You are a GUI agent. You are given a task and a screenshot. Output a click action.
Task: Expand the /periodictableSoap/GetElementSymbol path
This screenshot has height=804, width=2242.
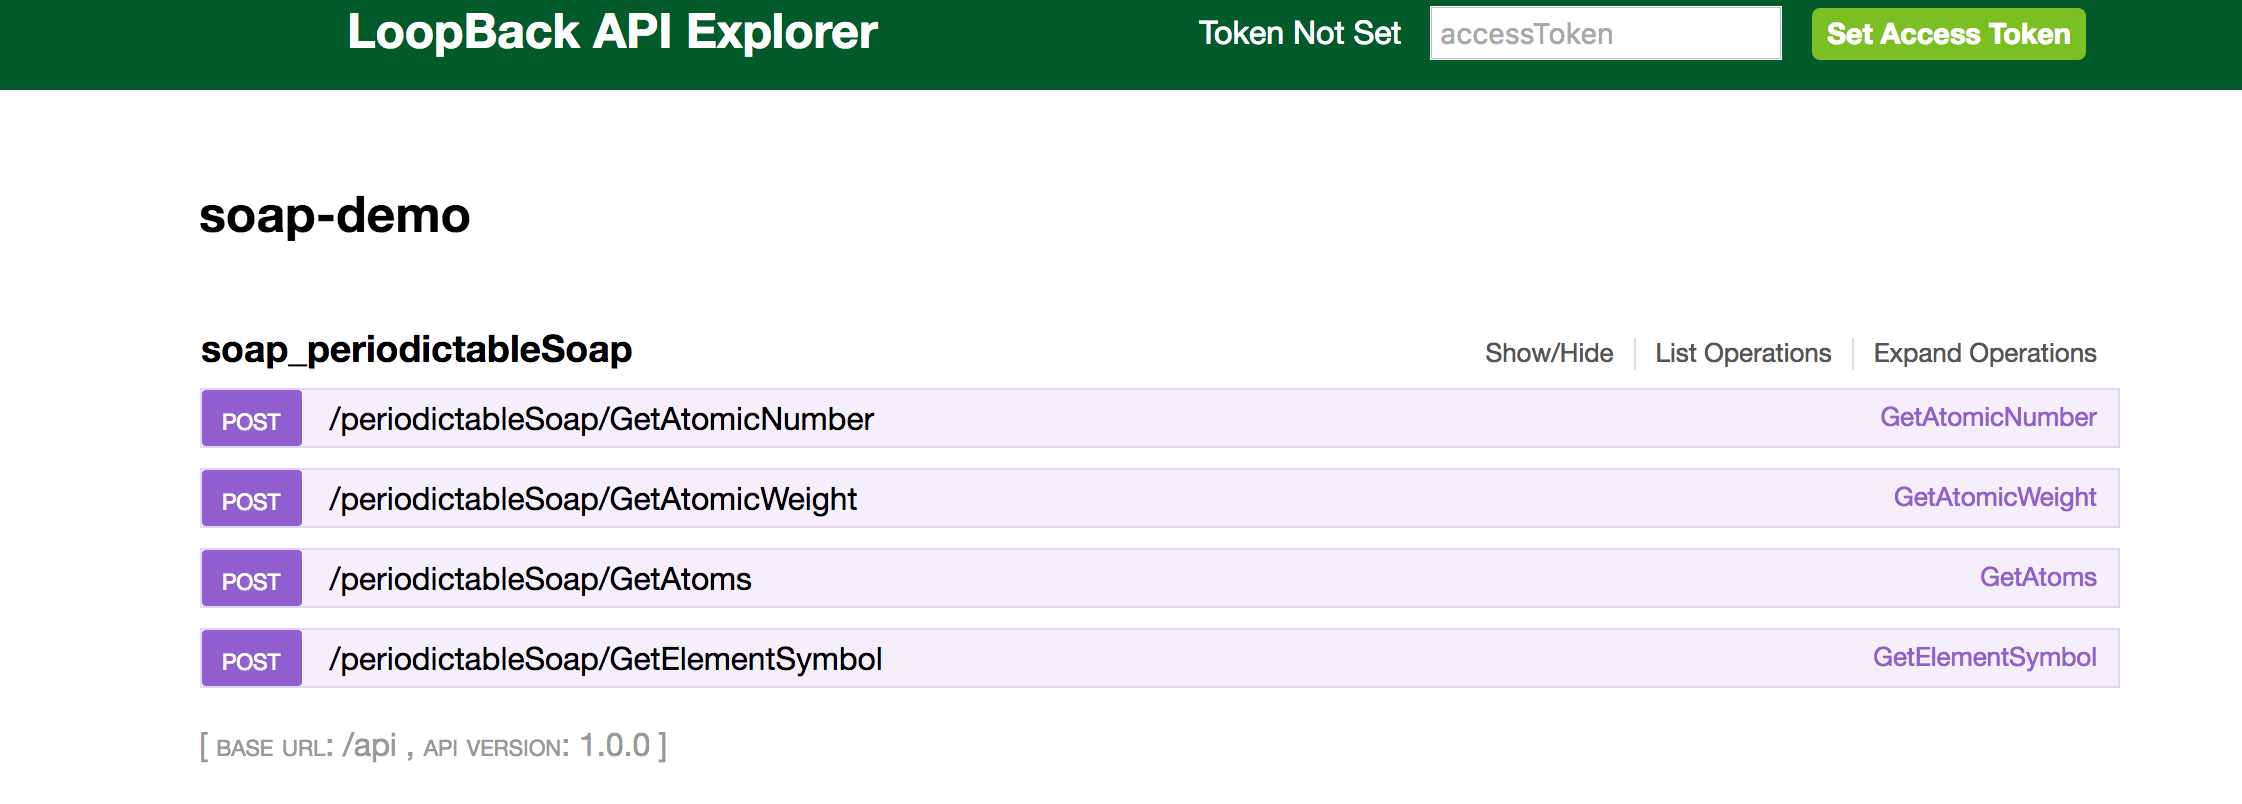coord(605,659)
